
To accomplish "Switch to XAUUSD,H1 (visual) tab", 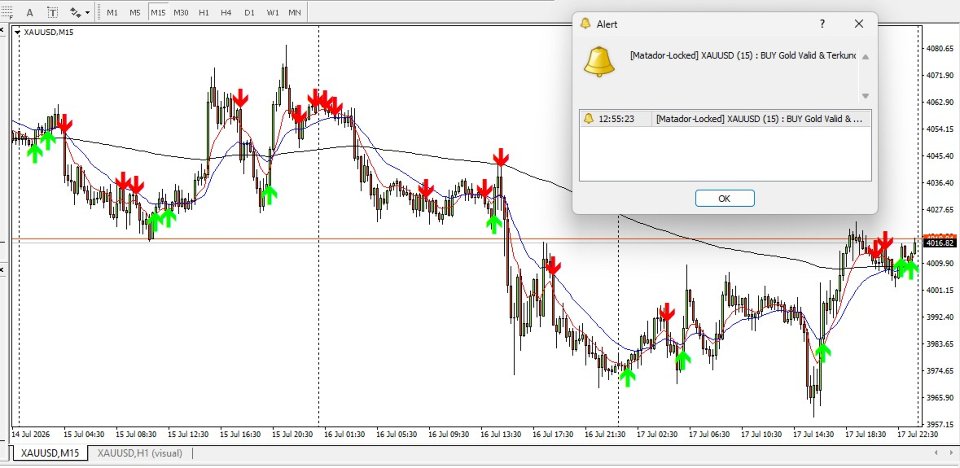I will (x=140, y=453).
